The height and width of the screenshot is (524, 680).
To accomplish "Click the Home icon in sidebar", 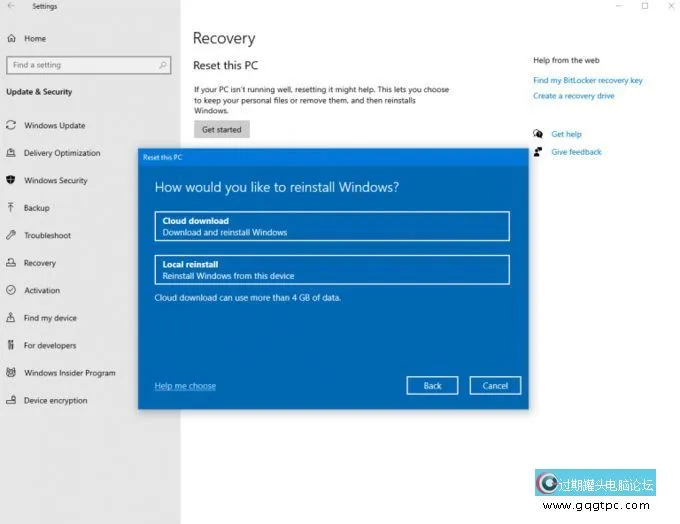I will click(11, 39).
